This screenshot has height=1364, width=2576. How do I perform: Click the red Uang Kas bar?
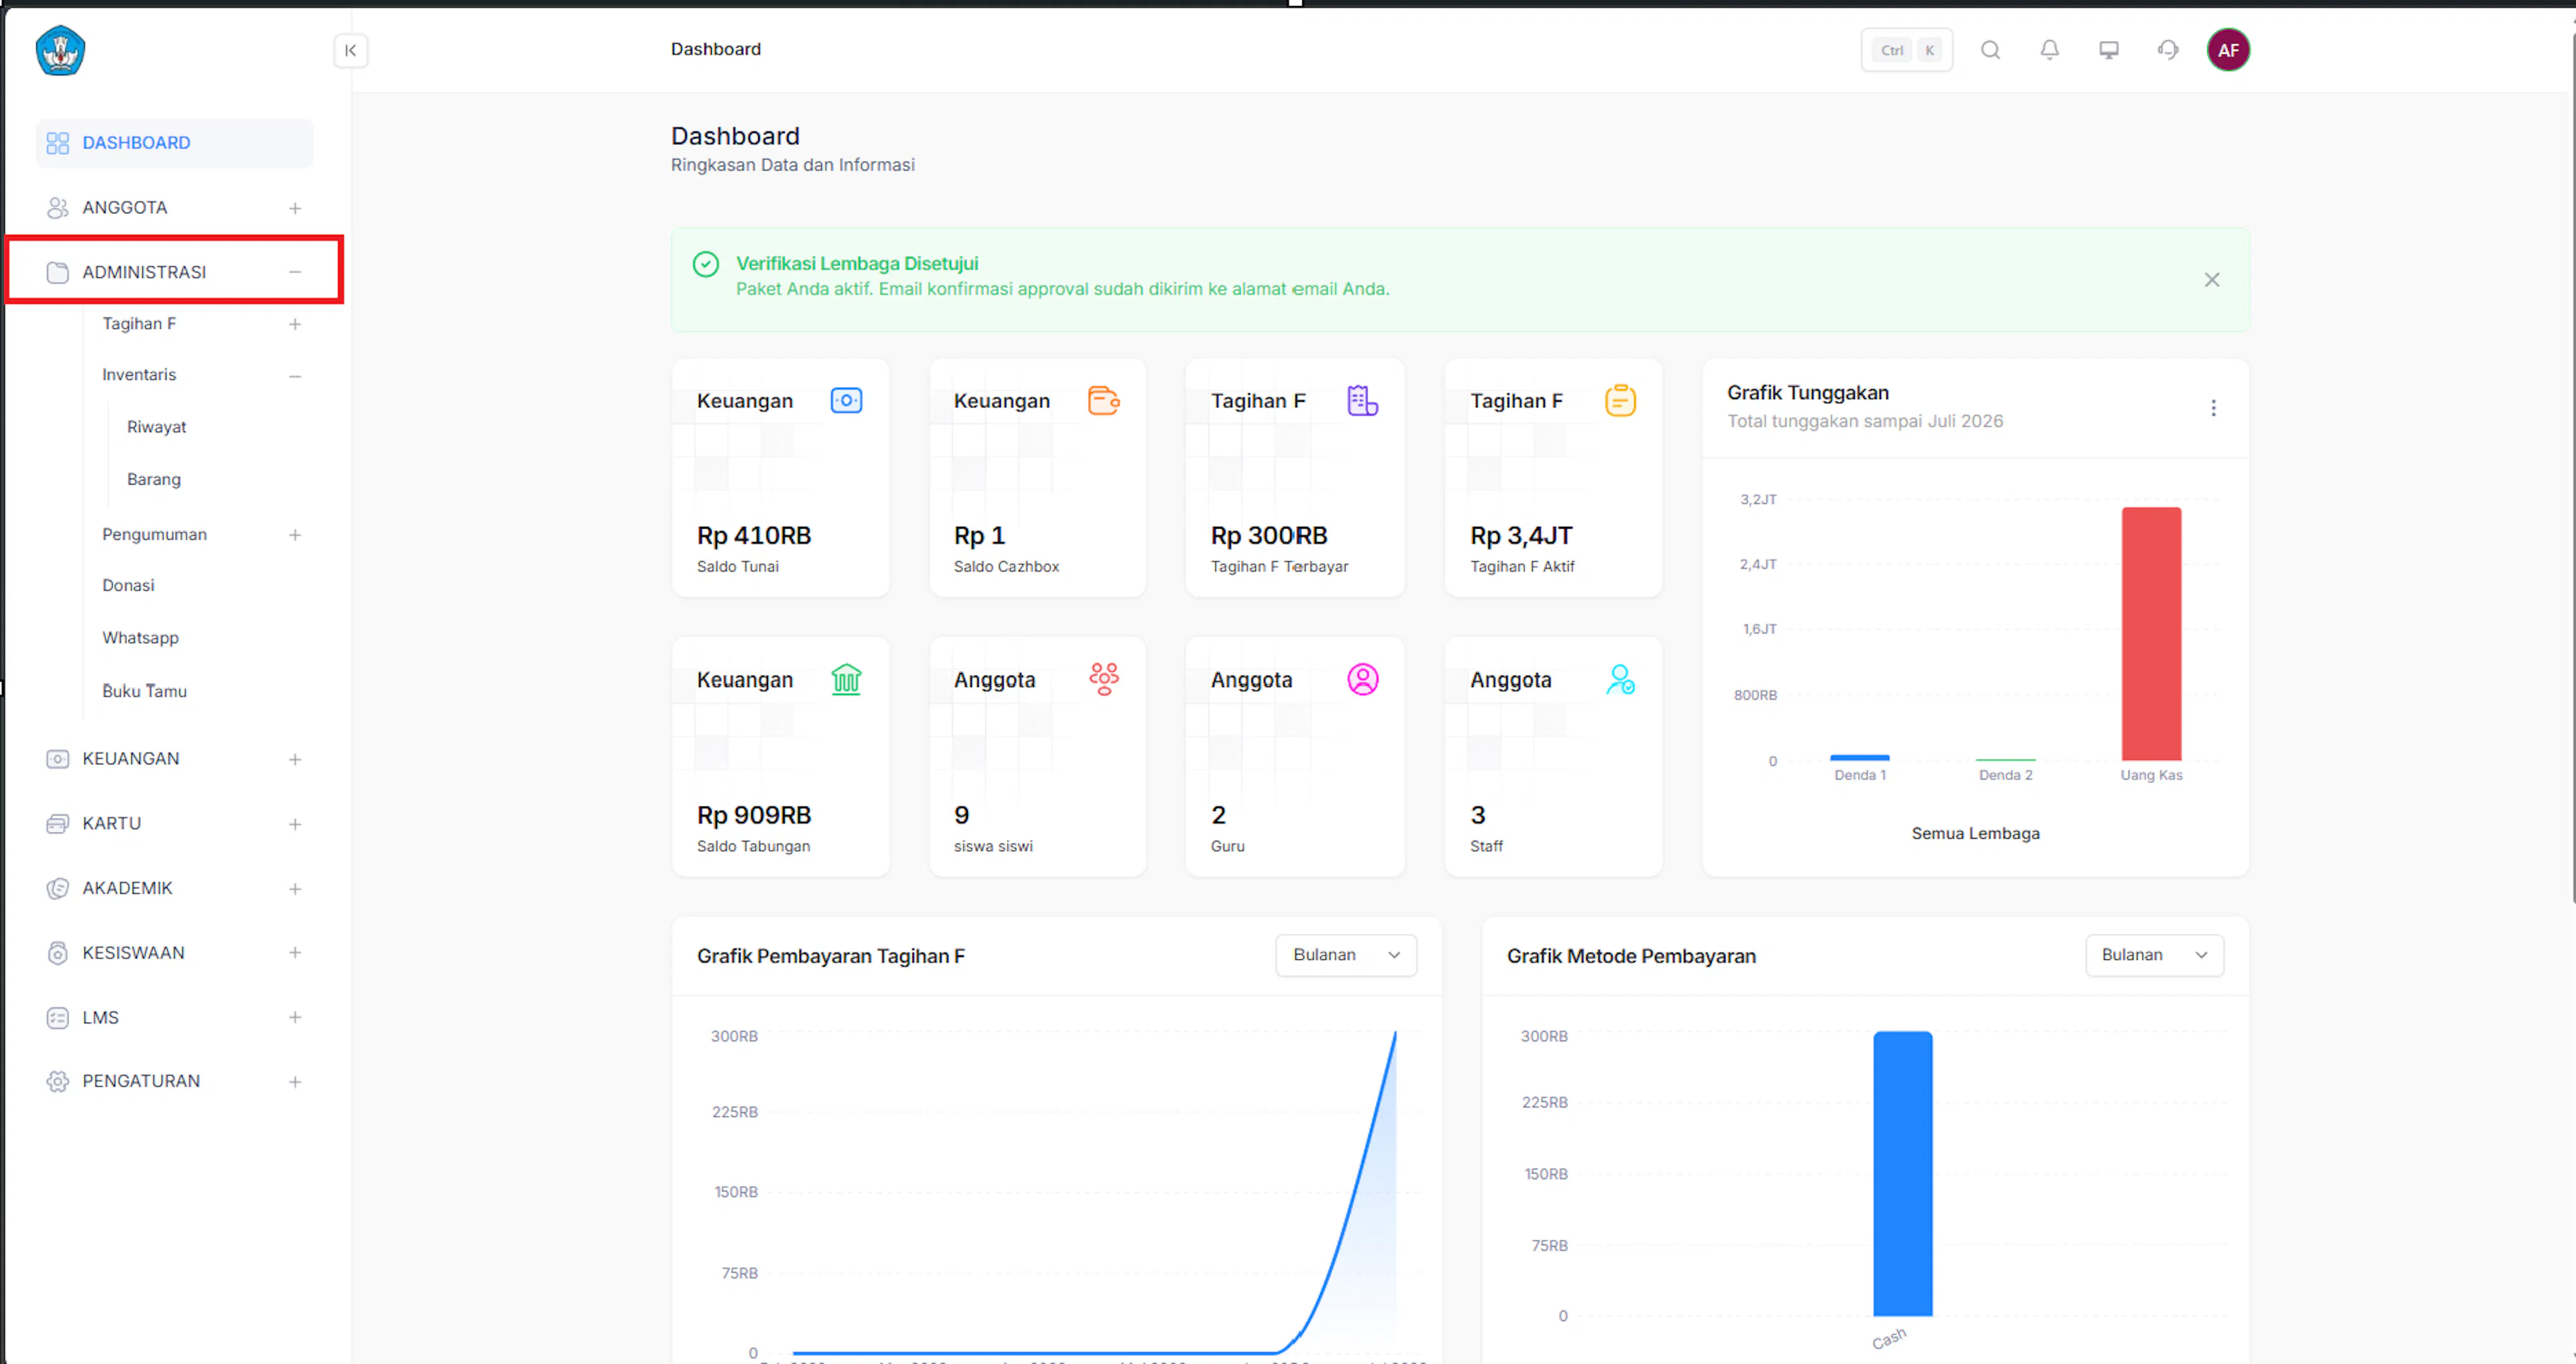click(2151, 634)
